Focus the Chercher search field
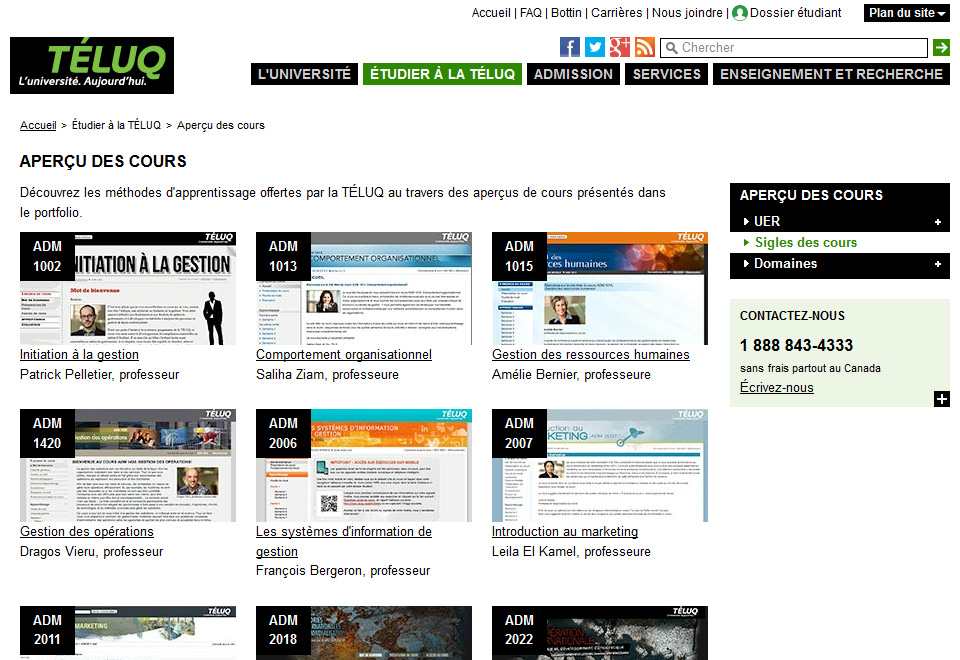The image size is (960, 660). click(793, 48)
